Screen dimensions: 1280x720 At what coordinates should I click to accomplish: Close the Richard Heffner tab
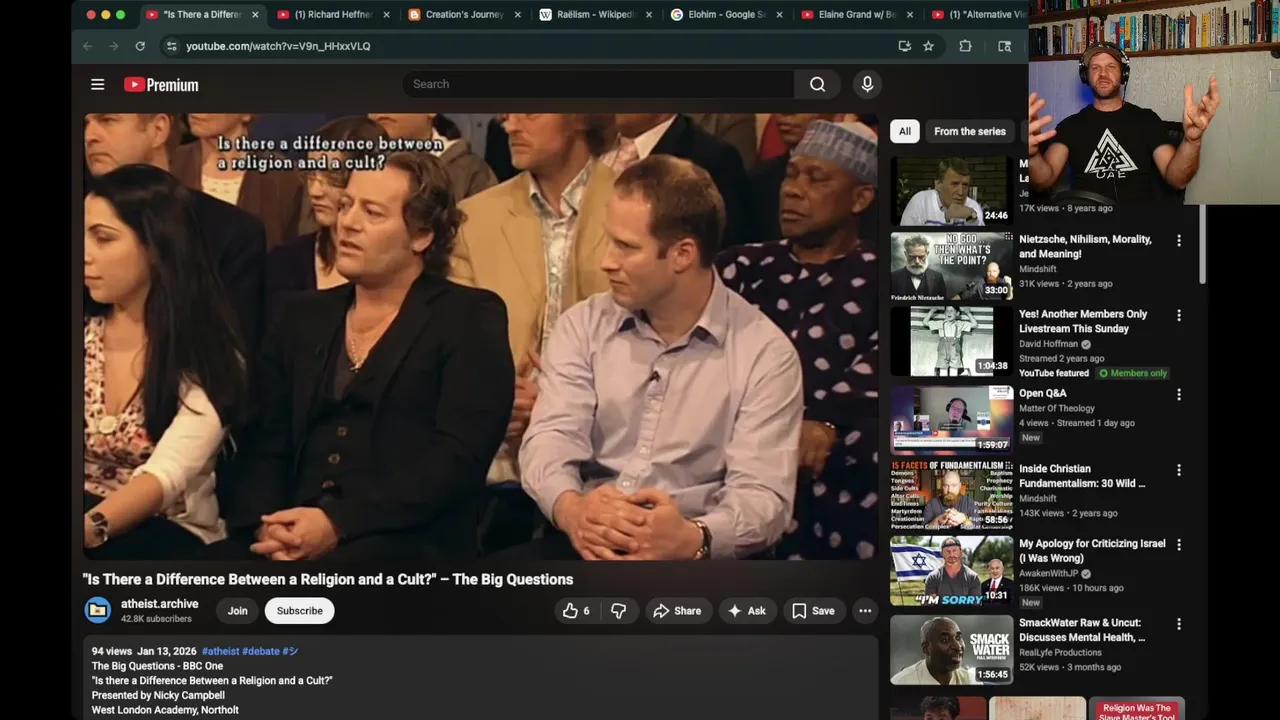point(386,15)
